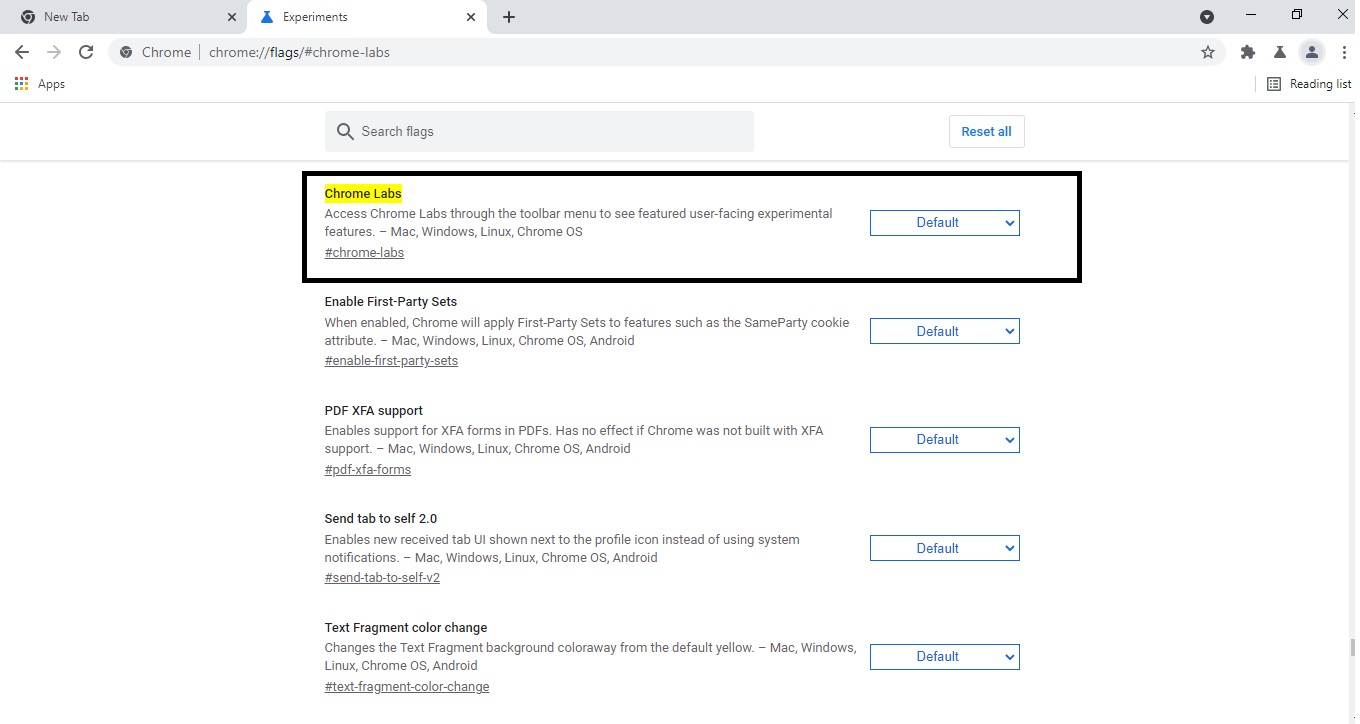The image size is (1360, 724).
Task: Click the page vertical scrollbar thumb
Action: tap(1351, 646)
